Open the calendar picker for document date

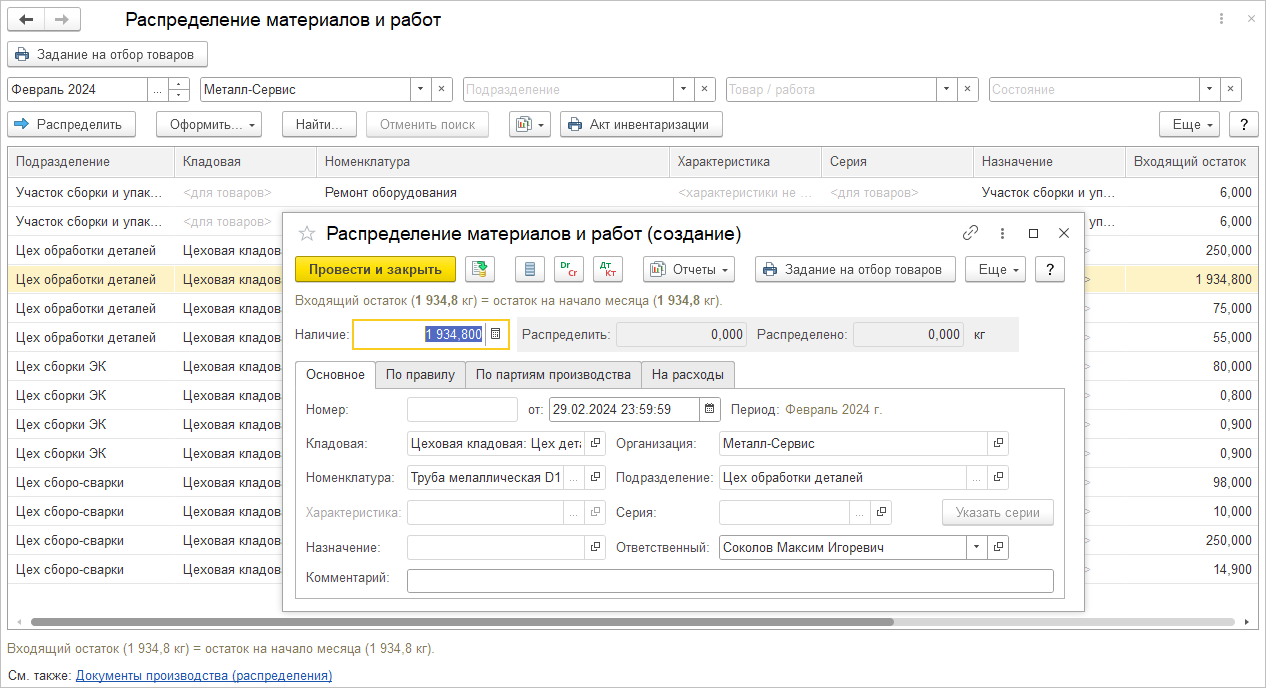[710, 409]
